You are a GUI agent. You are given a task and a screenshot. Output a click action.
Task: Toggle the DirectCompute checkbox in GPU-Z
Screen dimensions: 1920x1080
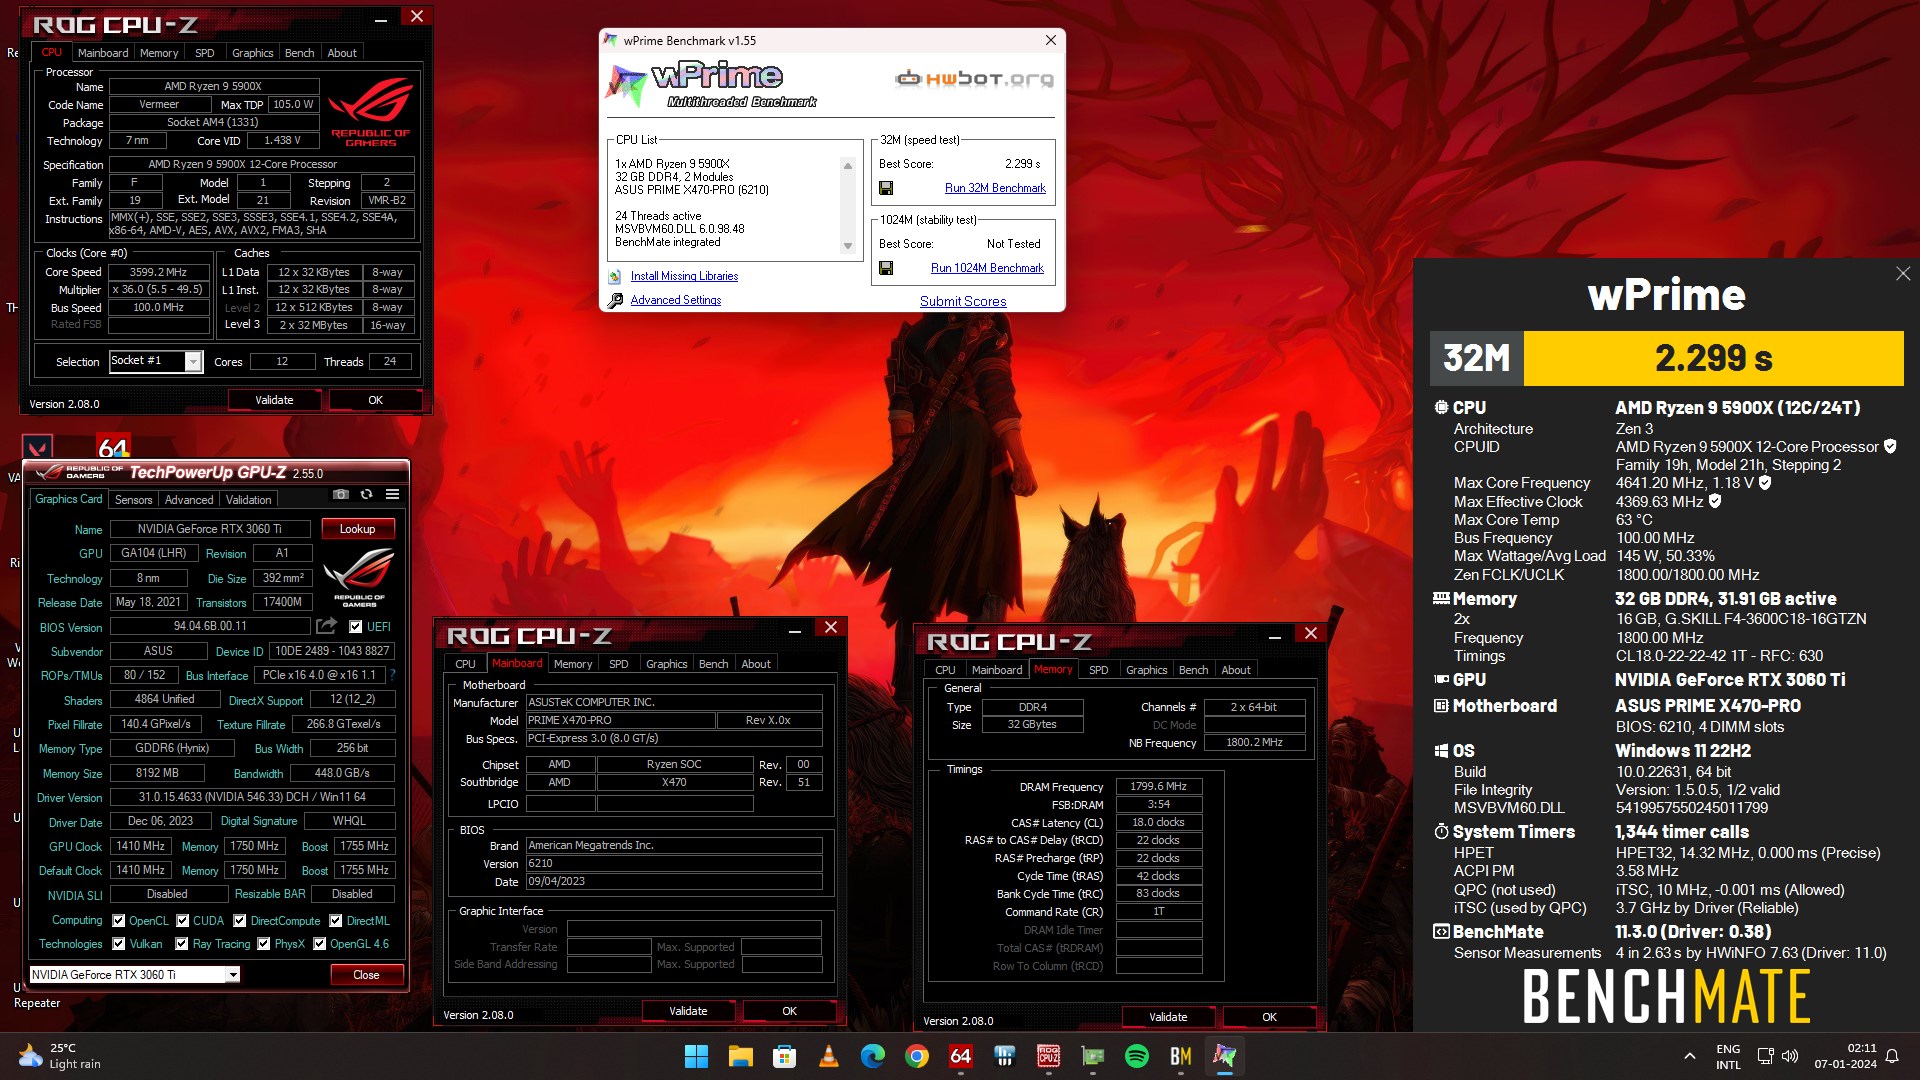[240, 921]
